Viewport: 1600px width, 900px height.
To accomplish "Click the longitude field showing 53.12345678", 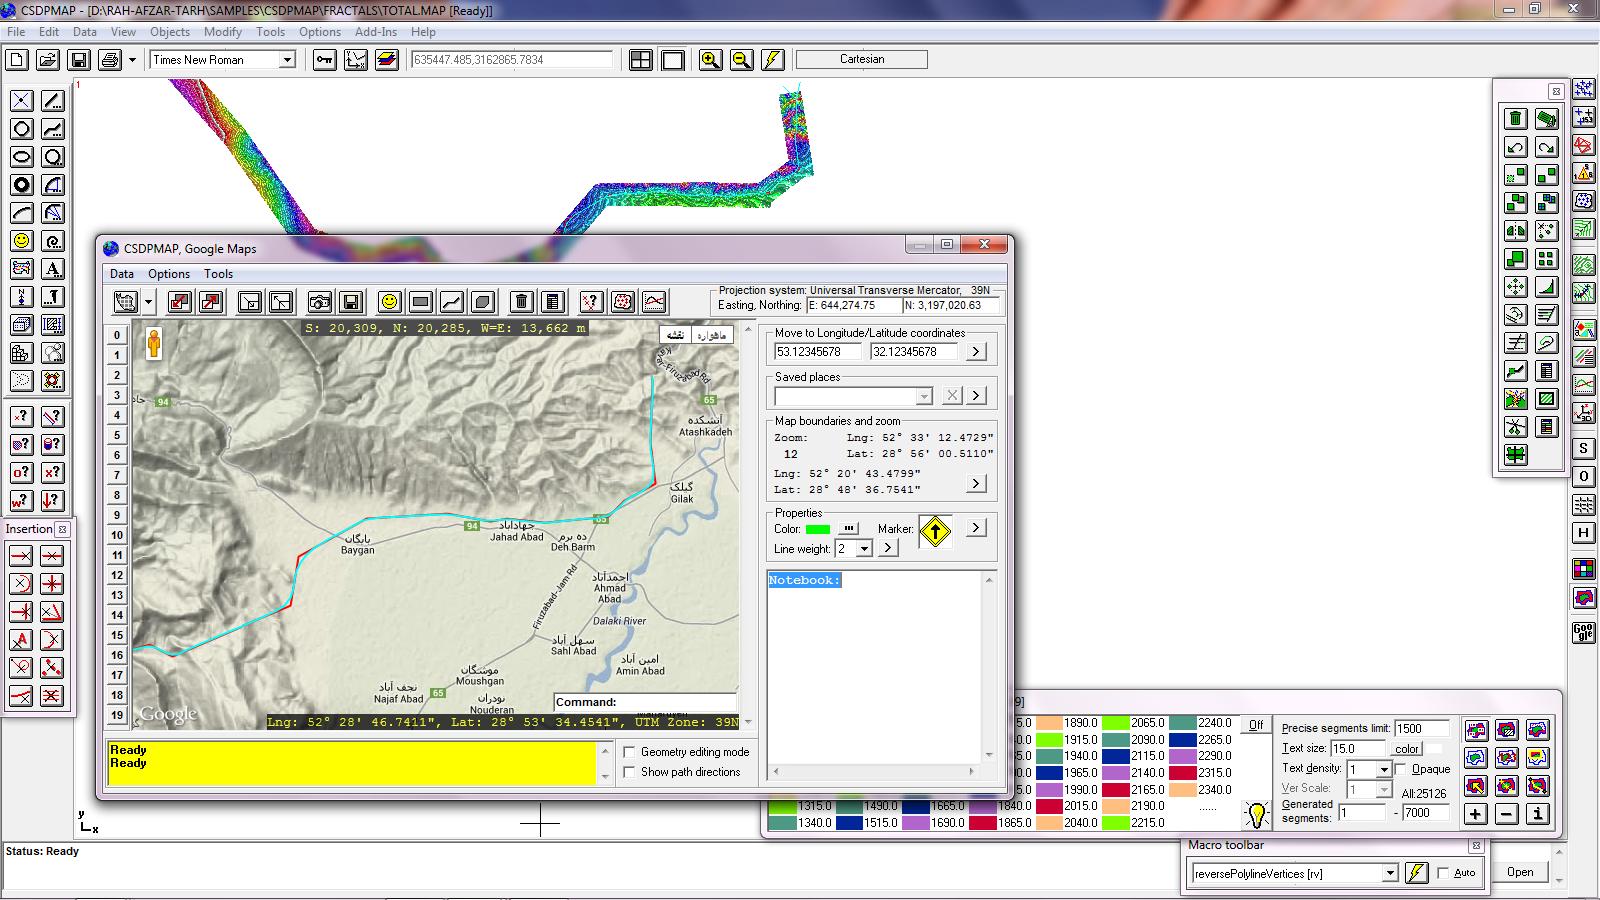I will pyautogui.click(x=818, y=352).
